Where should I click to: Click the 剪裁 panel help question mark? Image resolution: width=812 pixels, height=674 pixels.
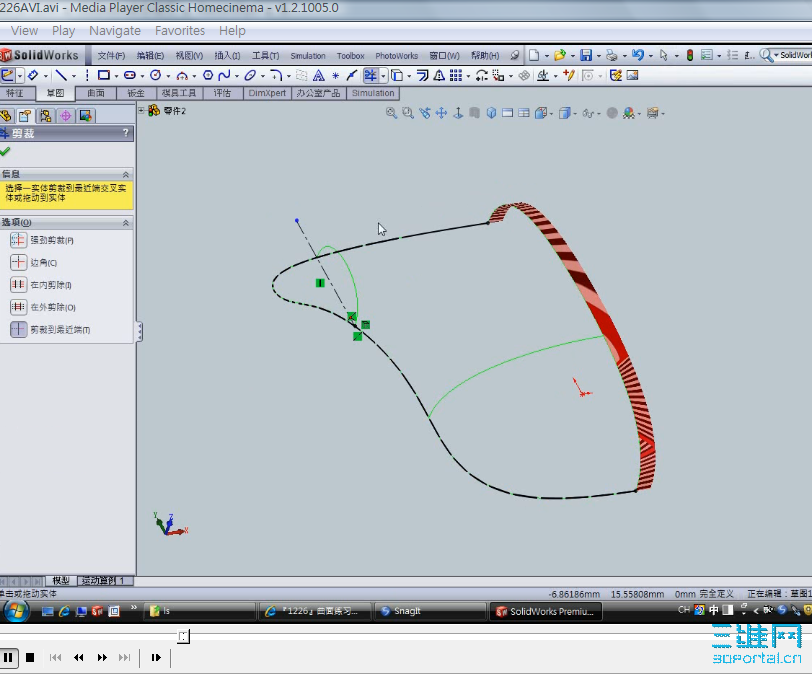tap(125, 133)
